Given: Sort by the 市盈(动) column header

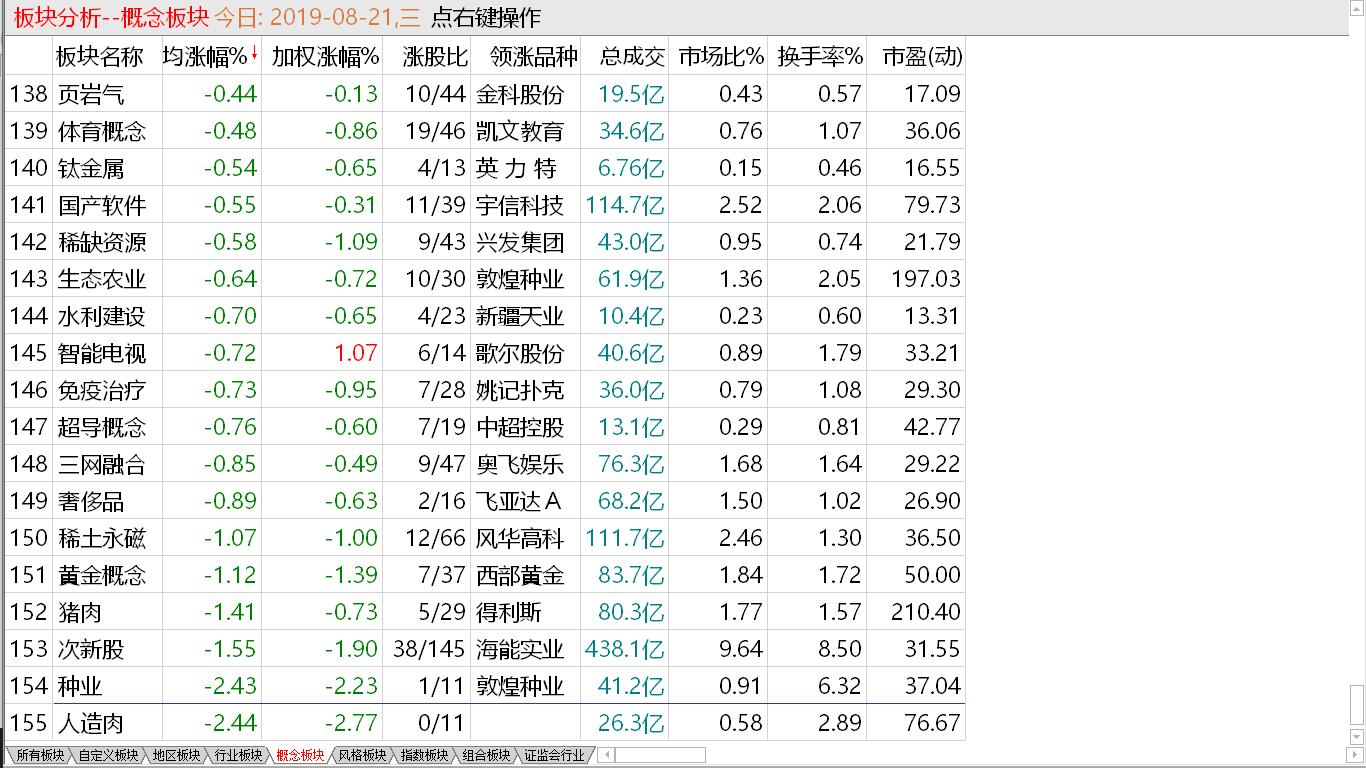Looking at the screenshot, I should click(x=922, y=57).
